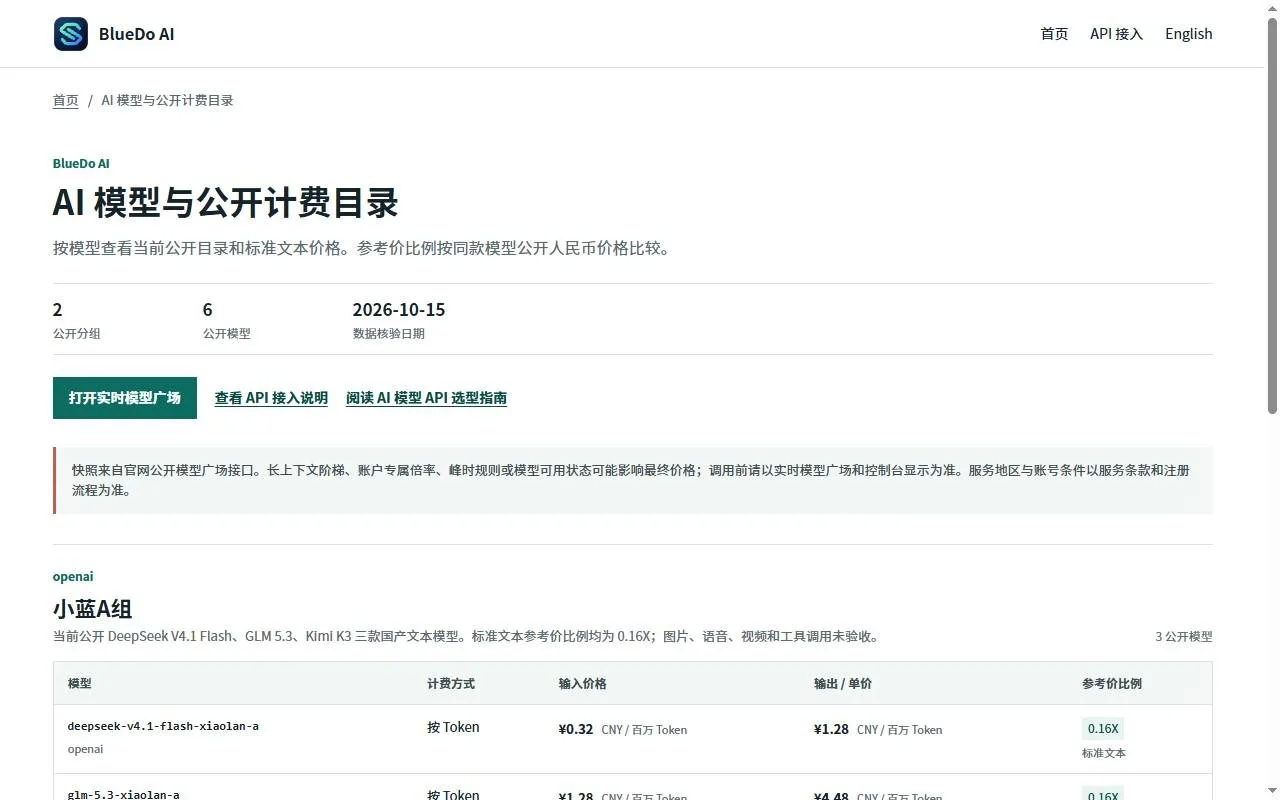Image resolution: width=1280 pixels, height=800 pixels.
Task: Click the 按 Token billing cell in the deepseek row
Action: tap(453, 727)
